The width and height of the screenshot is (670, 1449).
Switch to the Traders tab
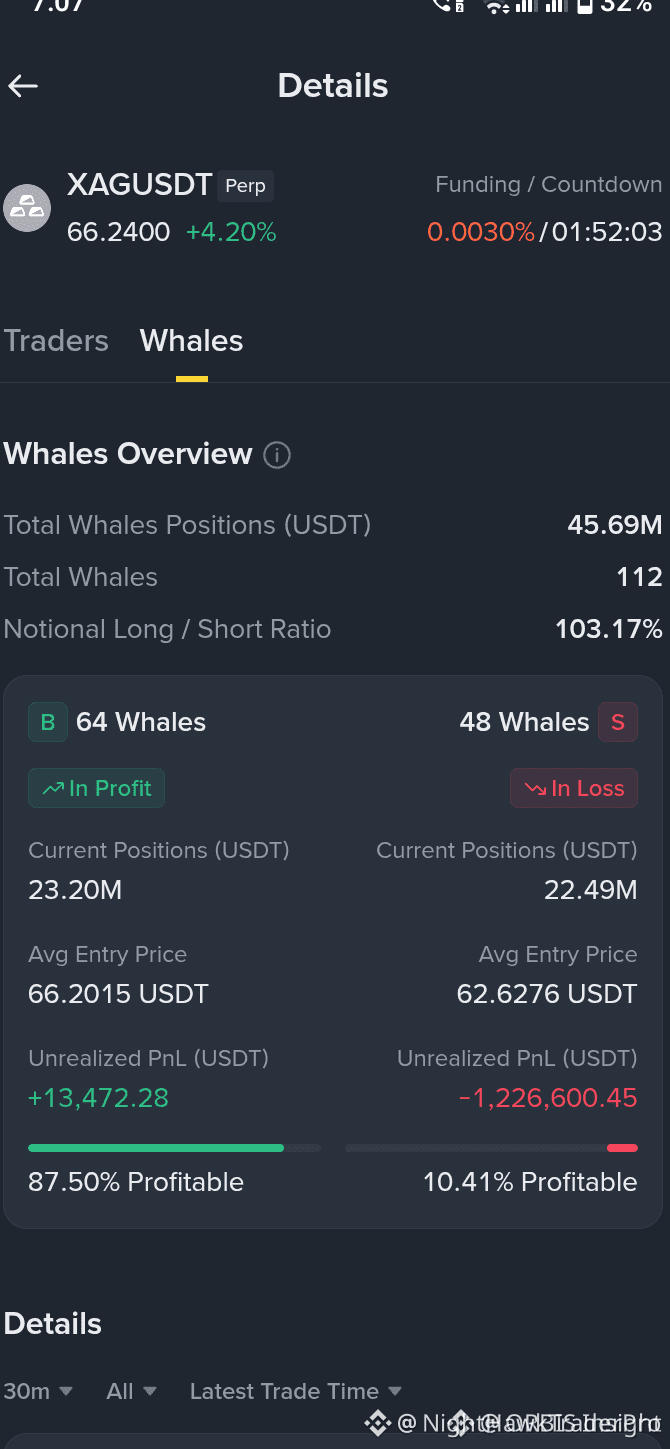[56, 341]
